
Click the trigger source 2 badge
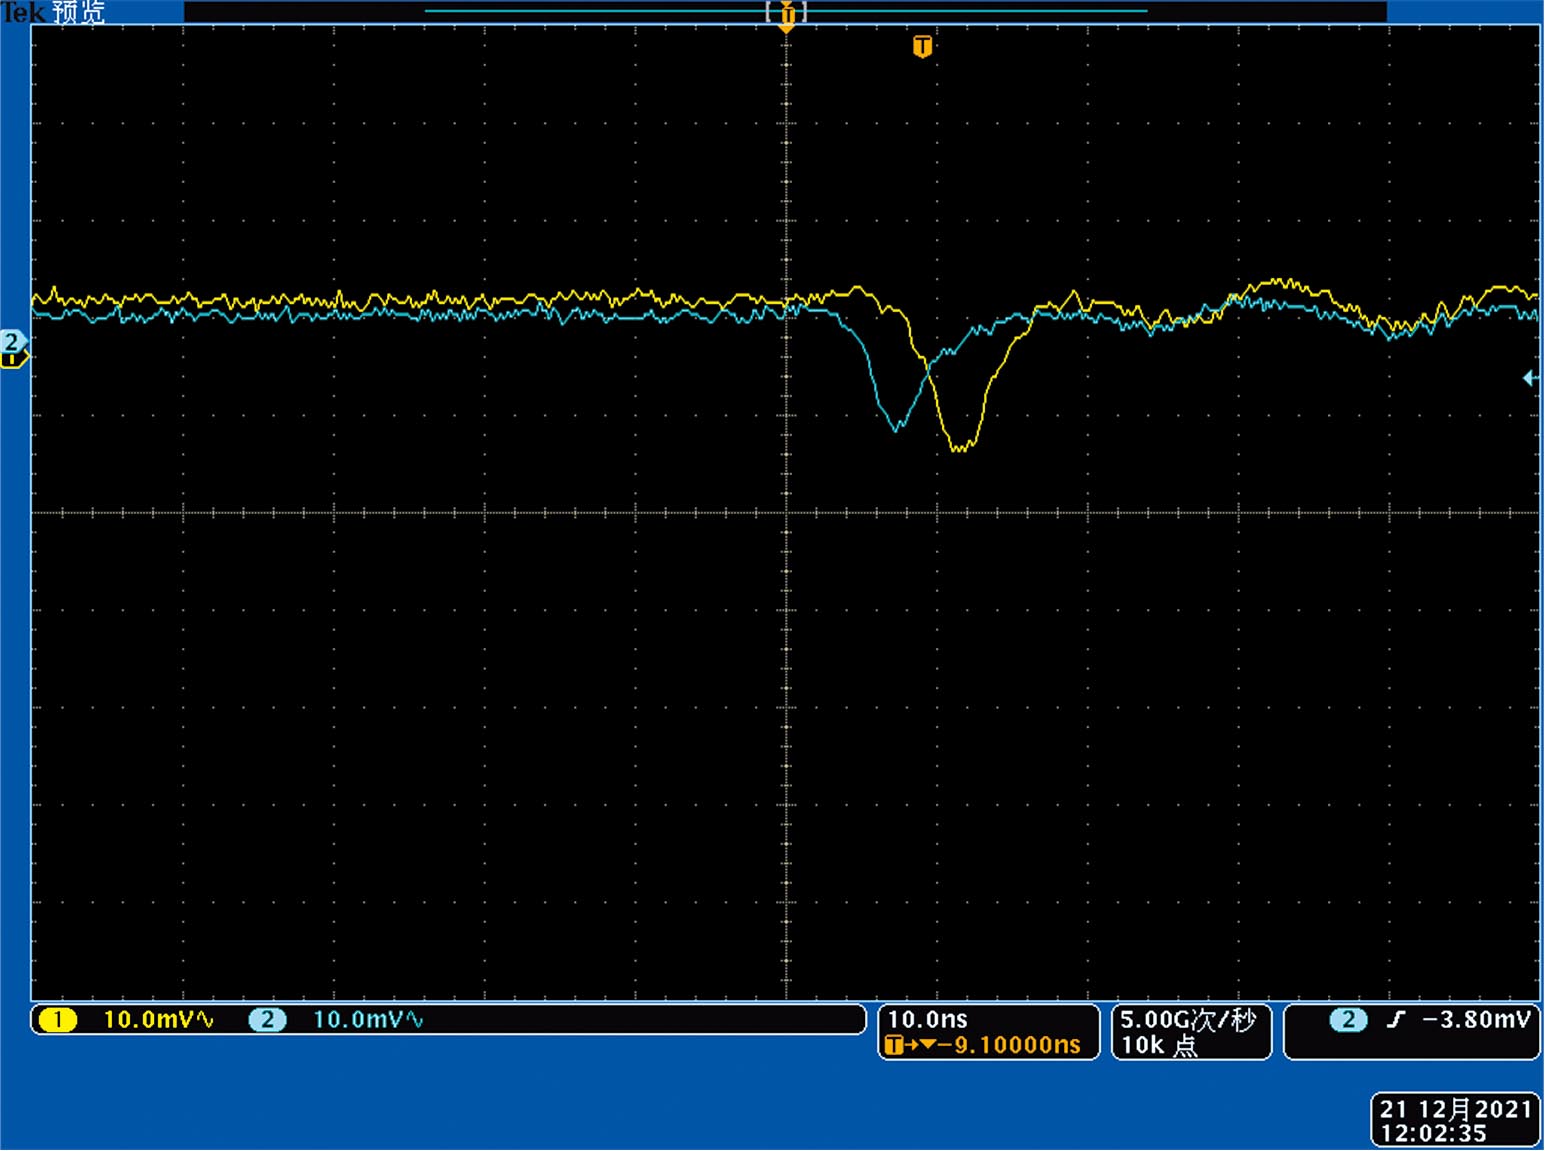(x=1348, y=1020)
